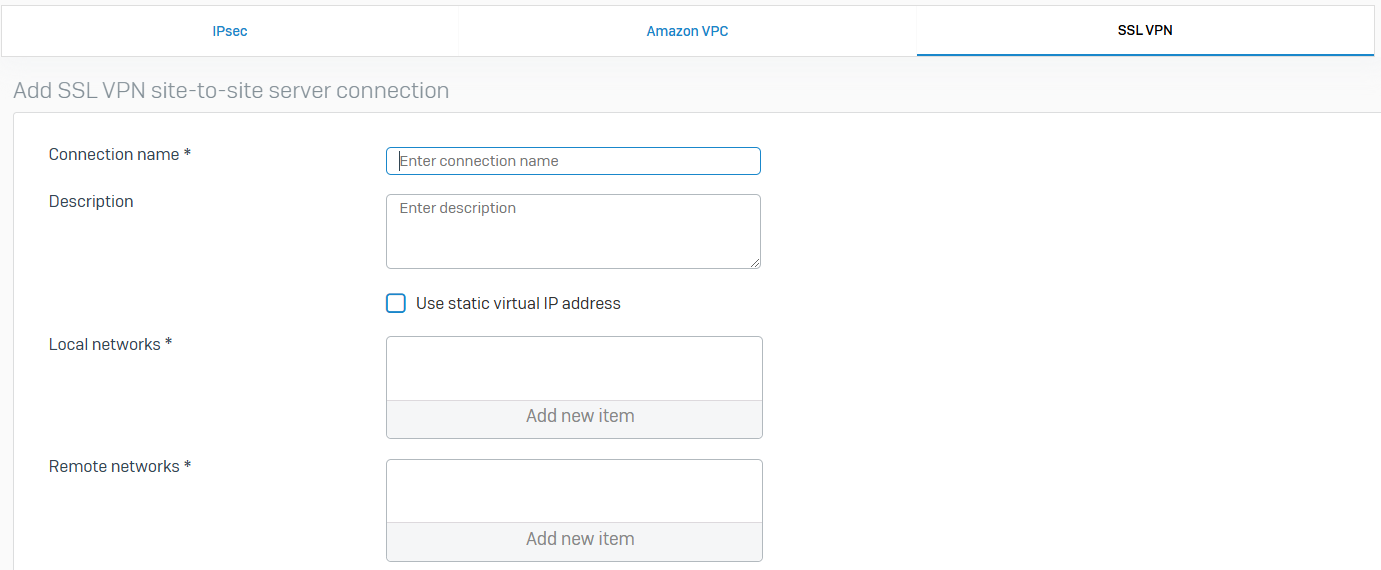Focus the Description text area

573,231
